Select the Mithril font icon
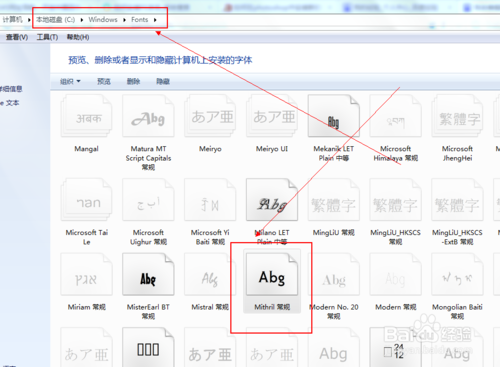Image resolution: width=500 pixels, height=367 pixels. 272,274
